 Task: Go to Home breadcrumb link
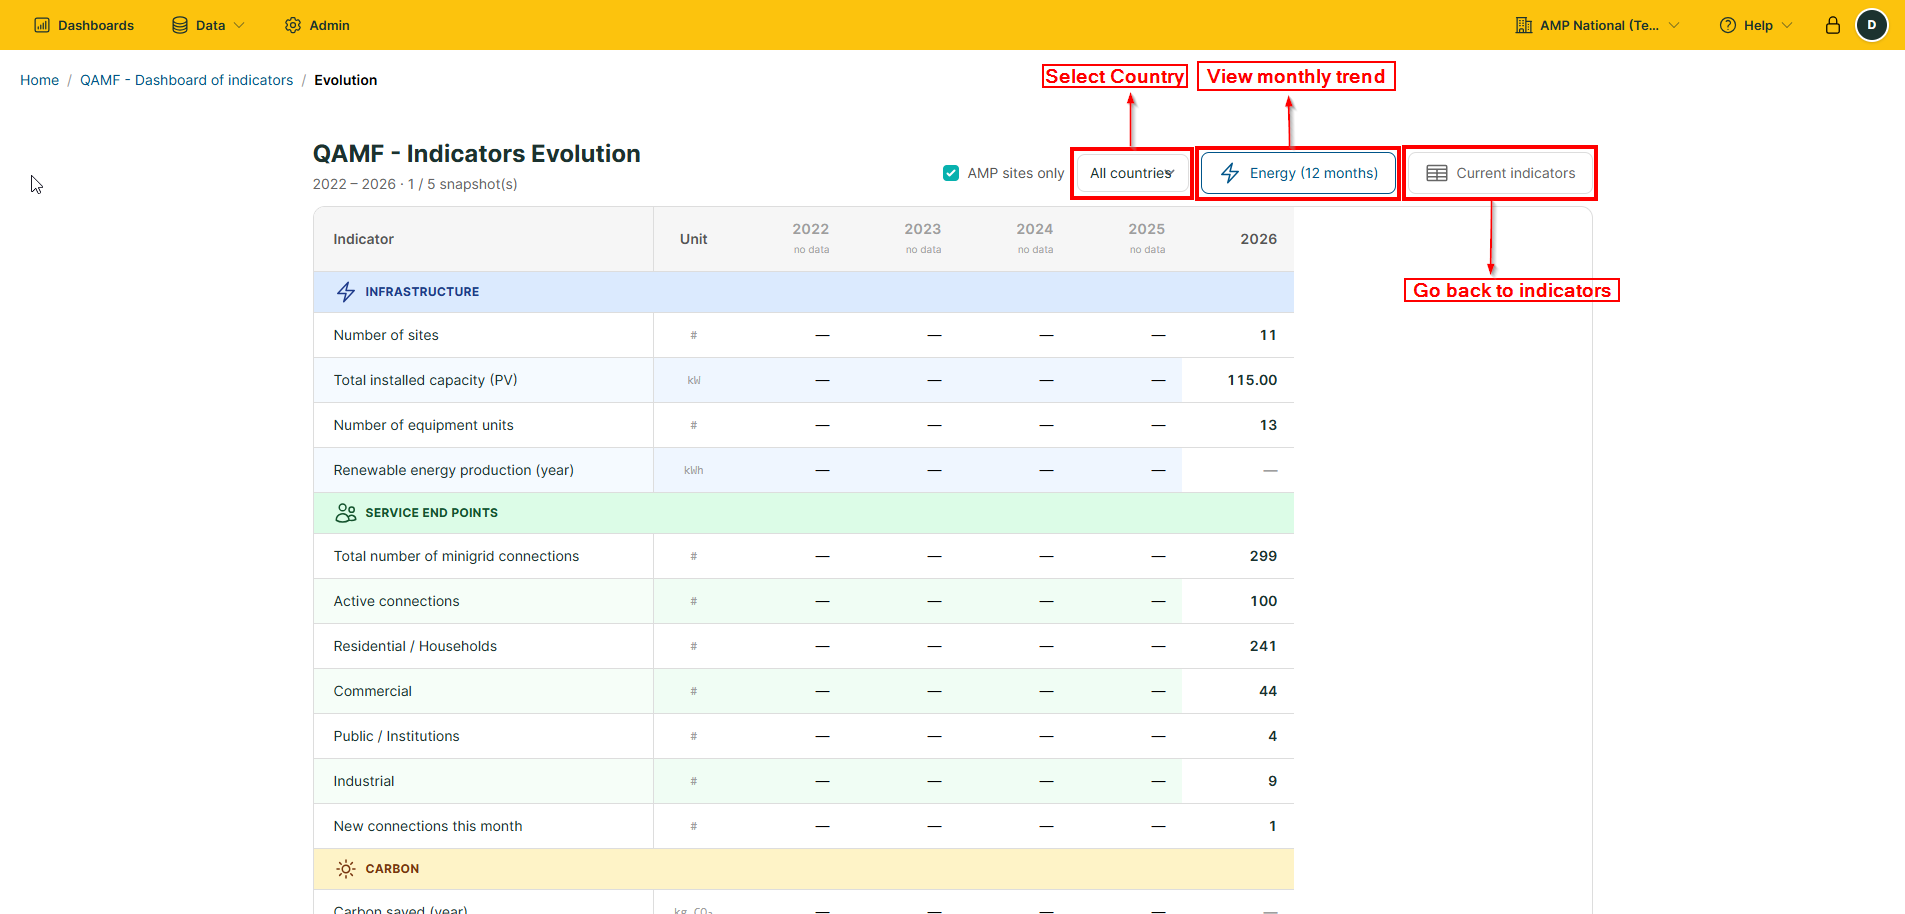[x=39, y=80]
